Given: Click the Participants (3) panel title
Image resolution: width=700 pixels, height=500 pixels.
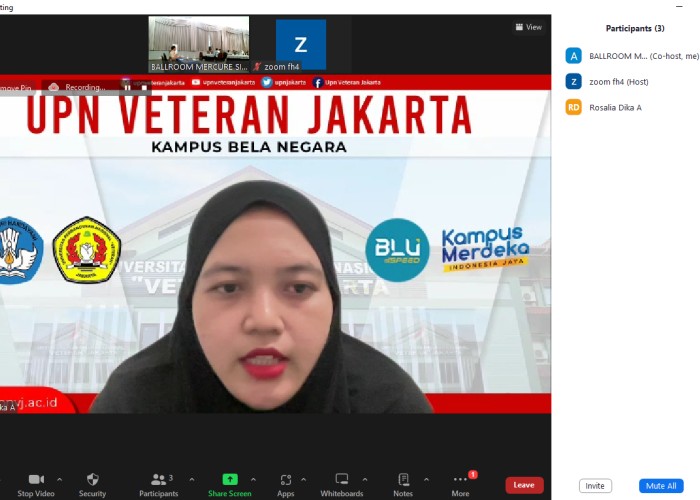Looking at the screenshot, I should (x=635, y=29).
